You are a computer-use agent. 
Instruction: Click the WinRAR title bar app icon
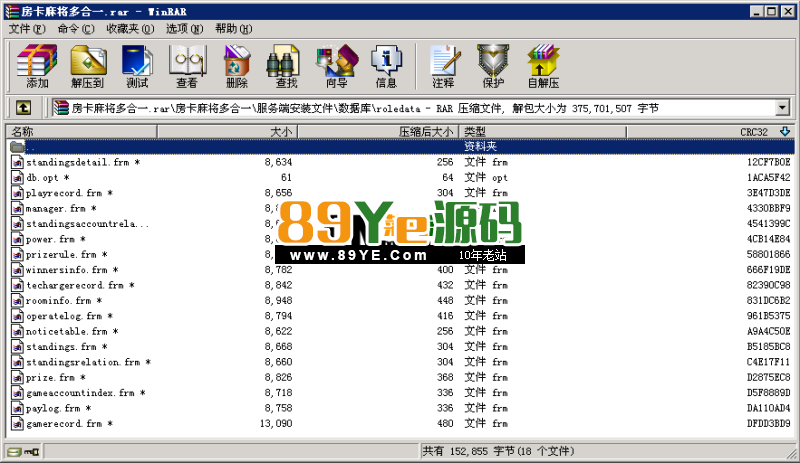tap(12, 11)
